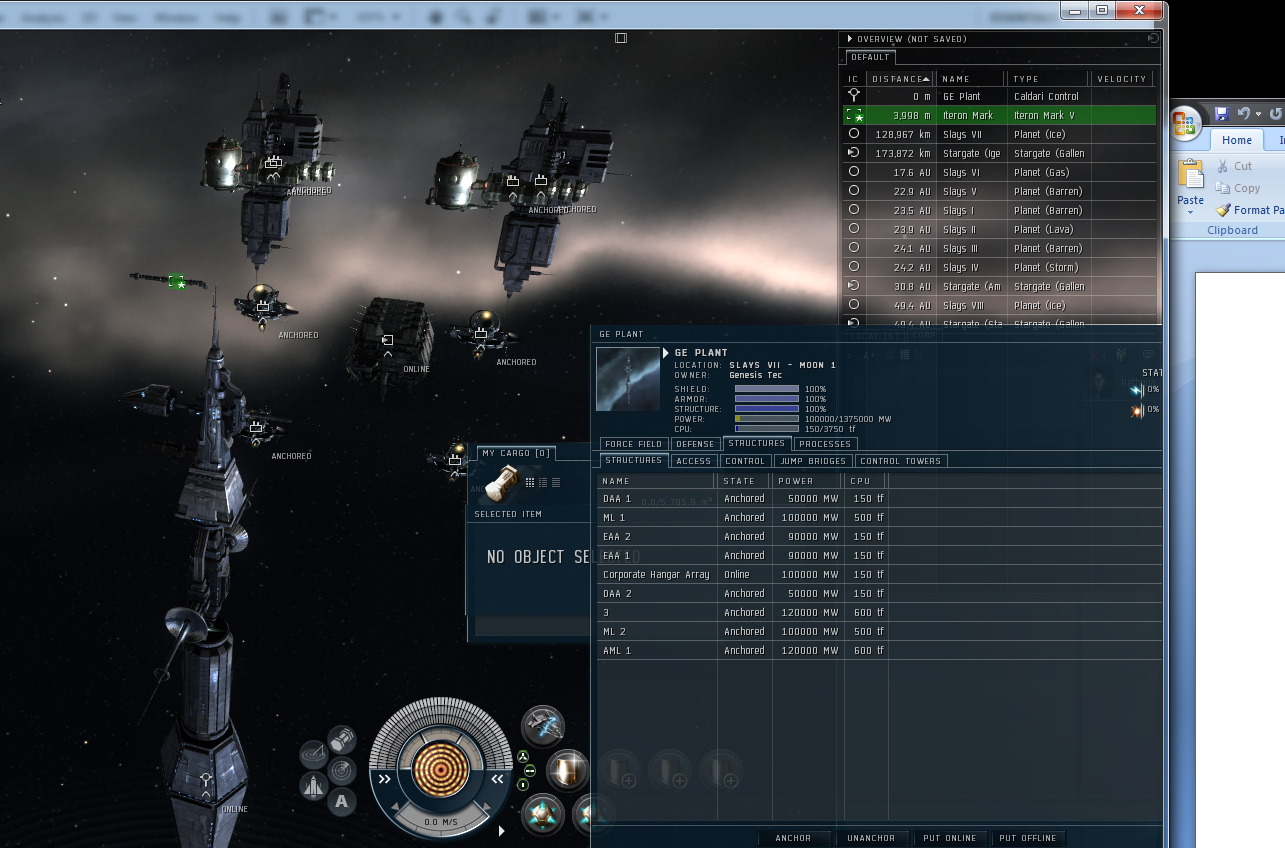This screenshot has height=848, width=1285.
Task: Select the Iteron ship bracket in space
Action: tap(176, 282)
